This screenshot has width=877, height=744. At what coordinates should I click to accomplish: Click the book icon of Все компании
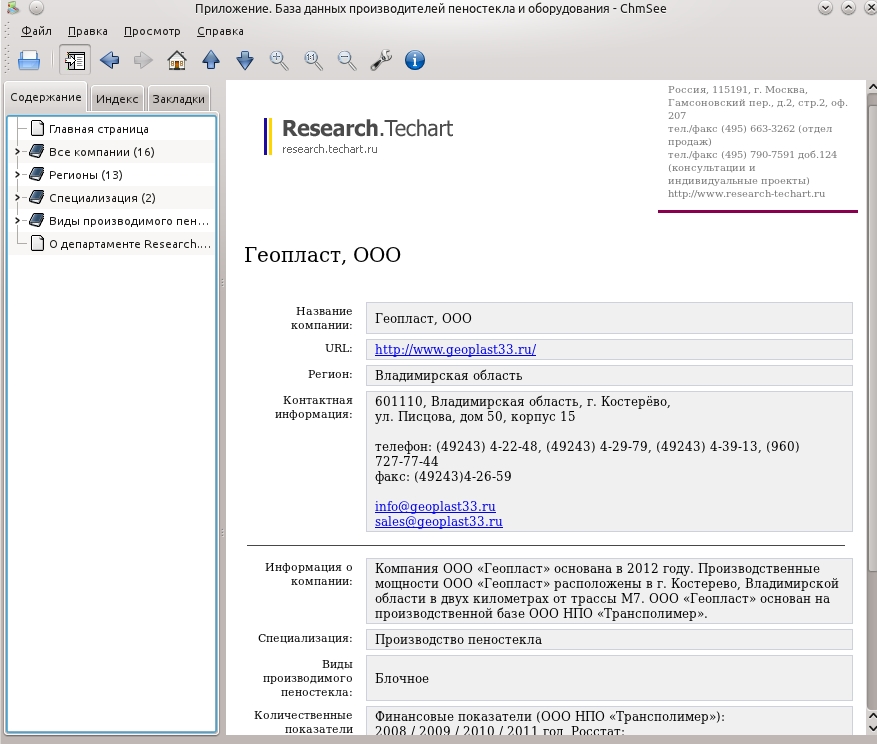click(x=37, y=151)
